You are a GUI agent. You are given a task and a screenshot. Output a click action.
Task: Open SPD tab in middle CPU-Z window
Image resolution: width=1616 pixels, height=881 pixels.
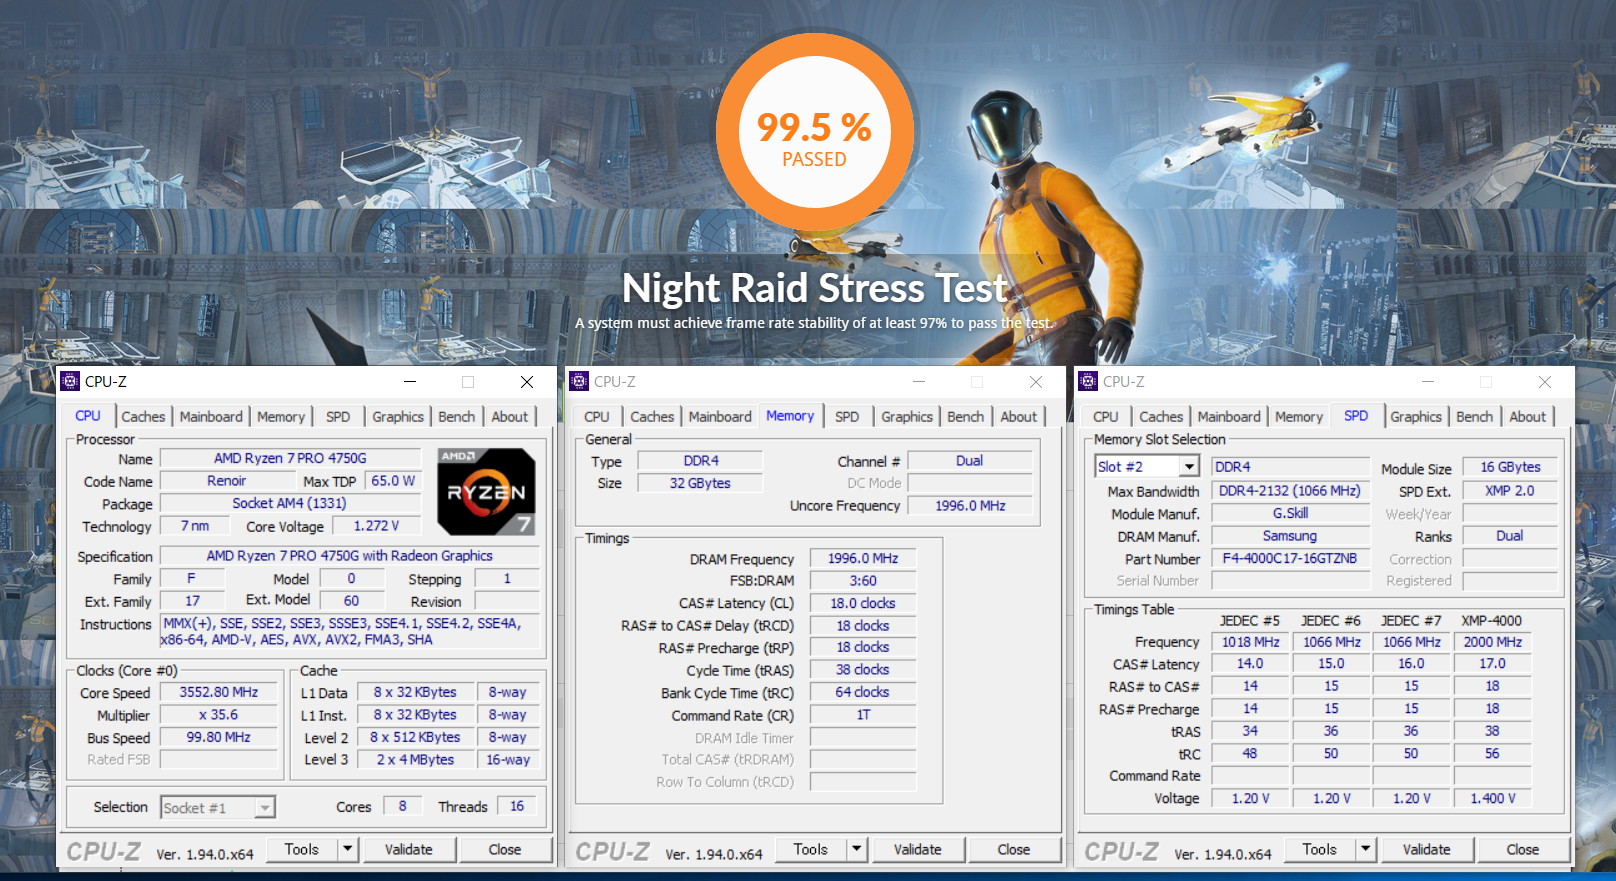coord(847,417)
